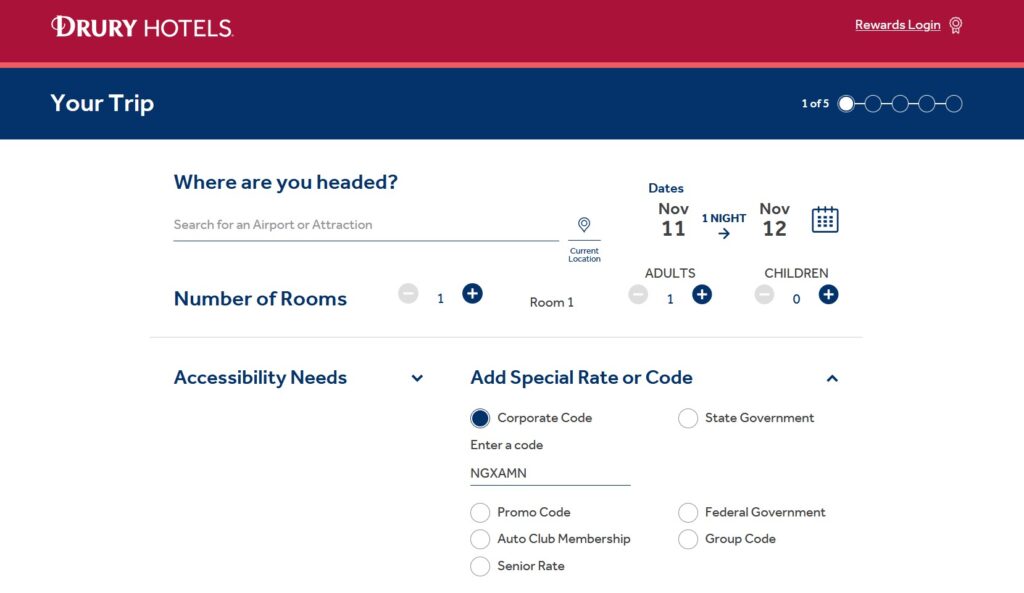Select the Nov 11 check-in date
Viewport: 1024px width, 593px height.
tap(673, 219)
